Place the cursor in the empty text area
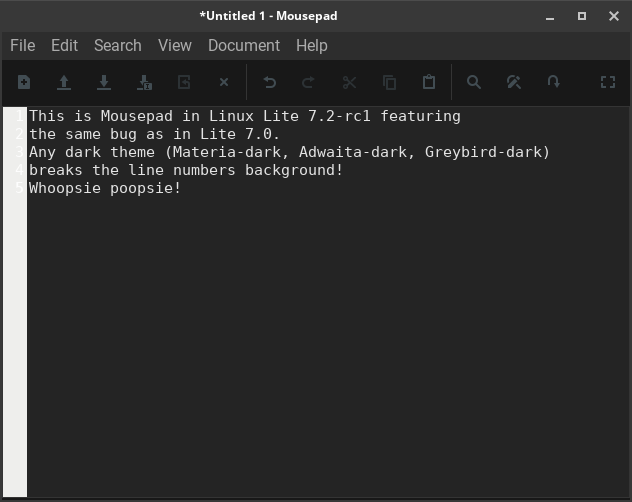Screen dimensions: 632x502 pos(320,350)
